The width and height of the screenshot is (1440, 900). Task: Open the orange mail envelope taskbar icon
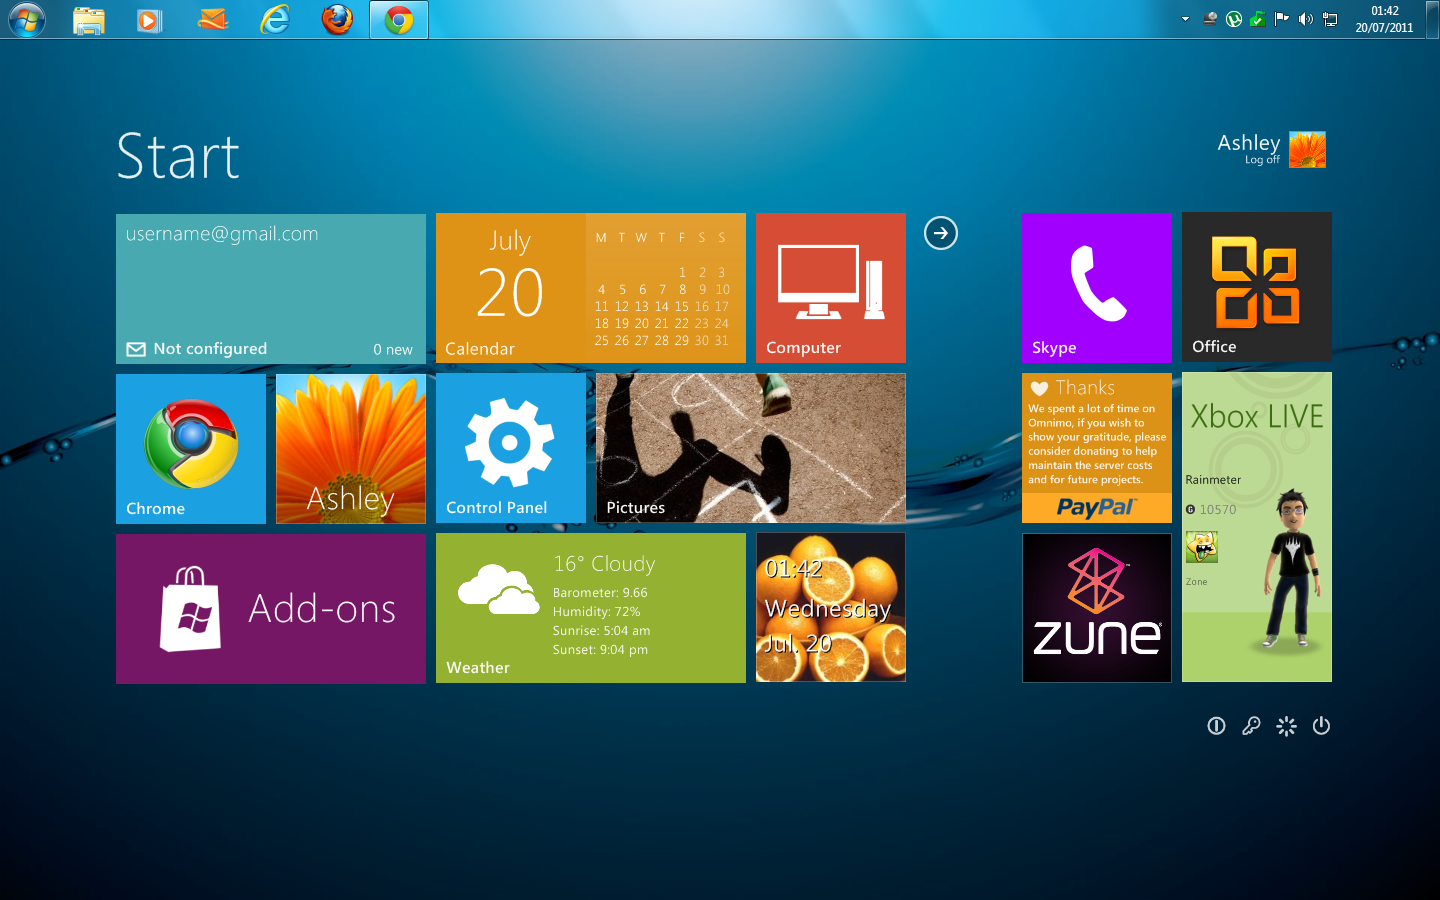[213, 19]
